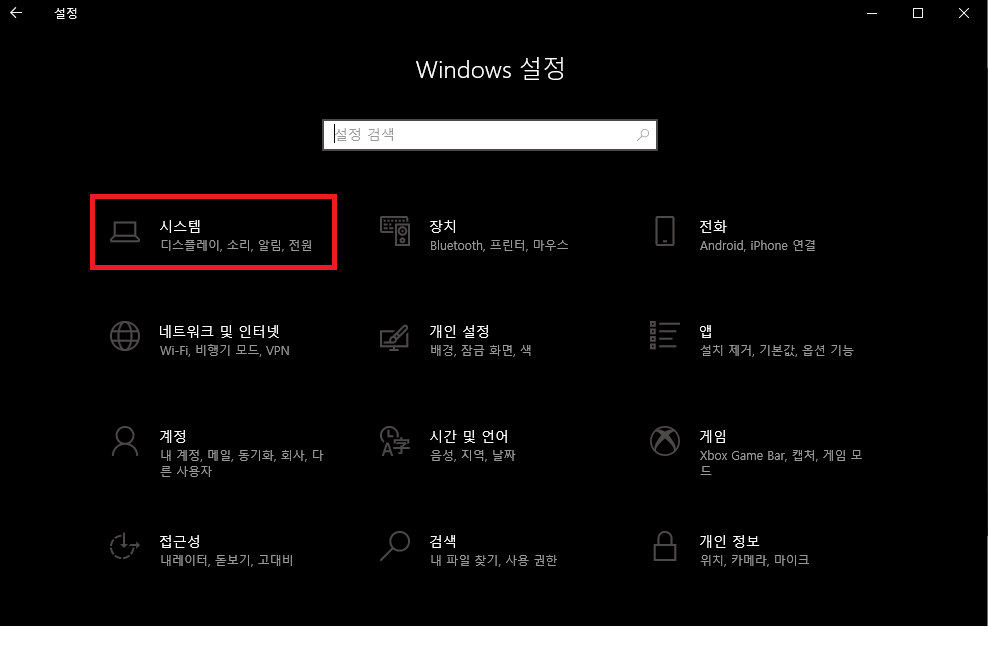Click the text 배경, 잠금 화면, 색
The image size is (988, 670).
481,350
